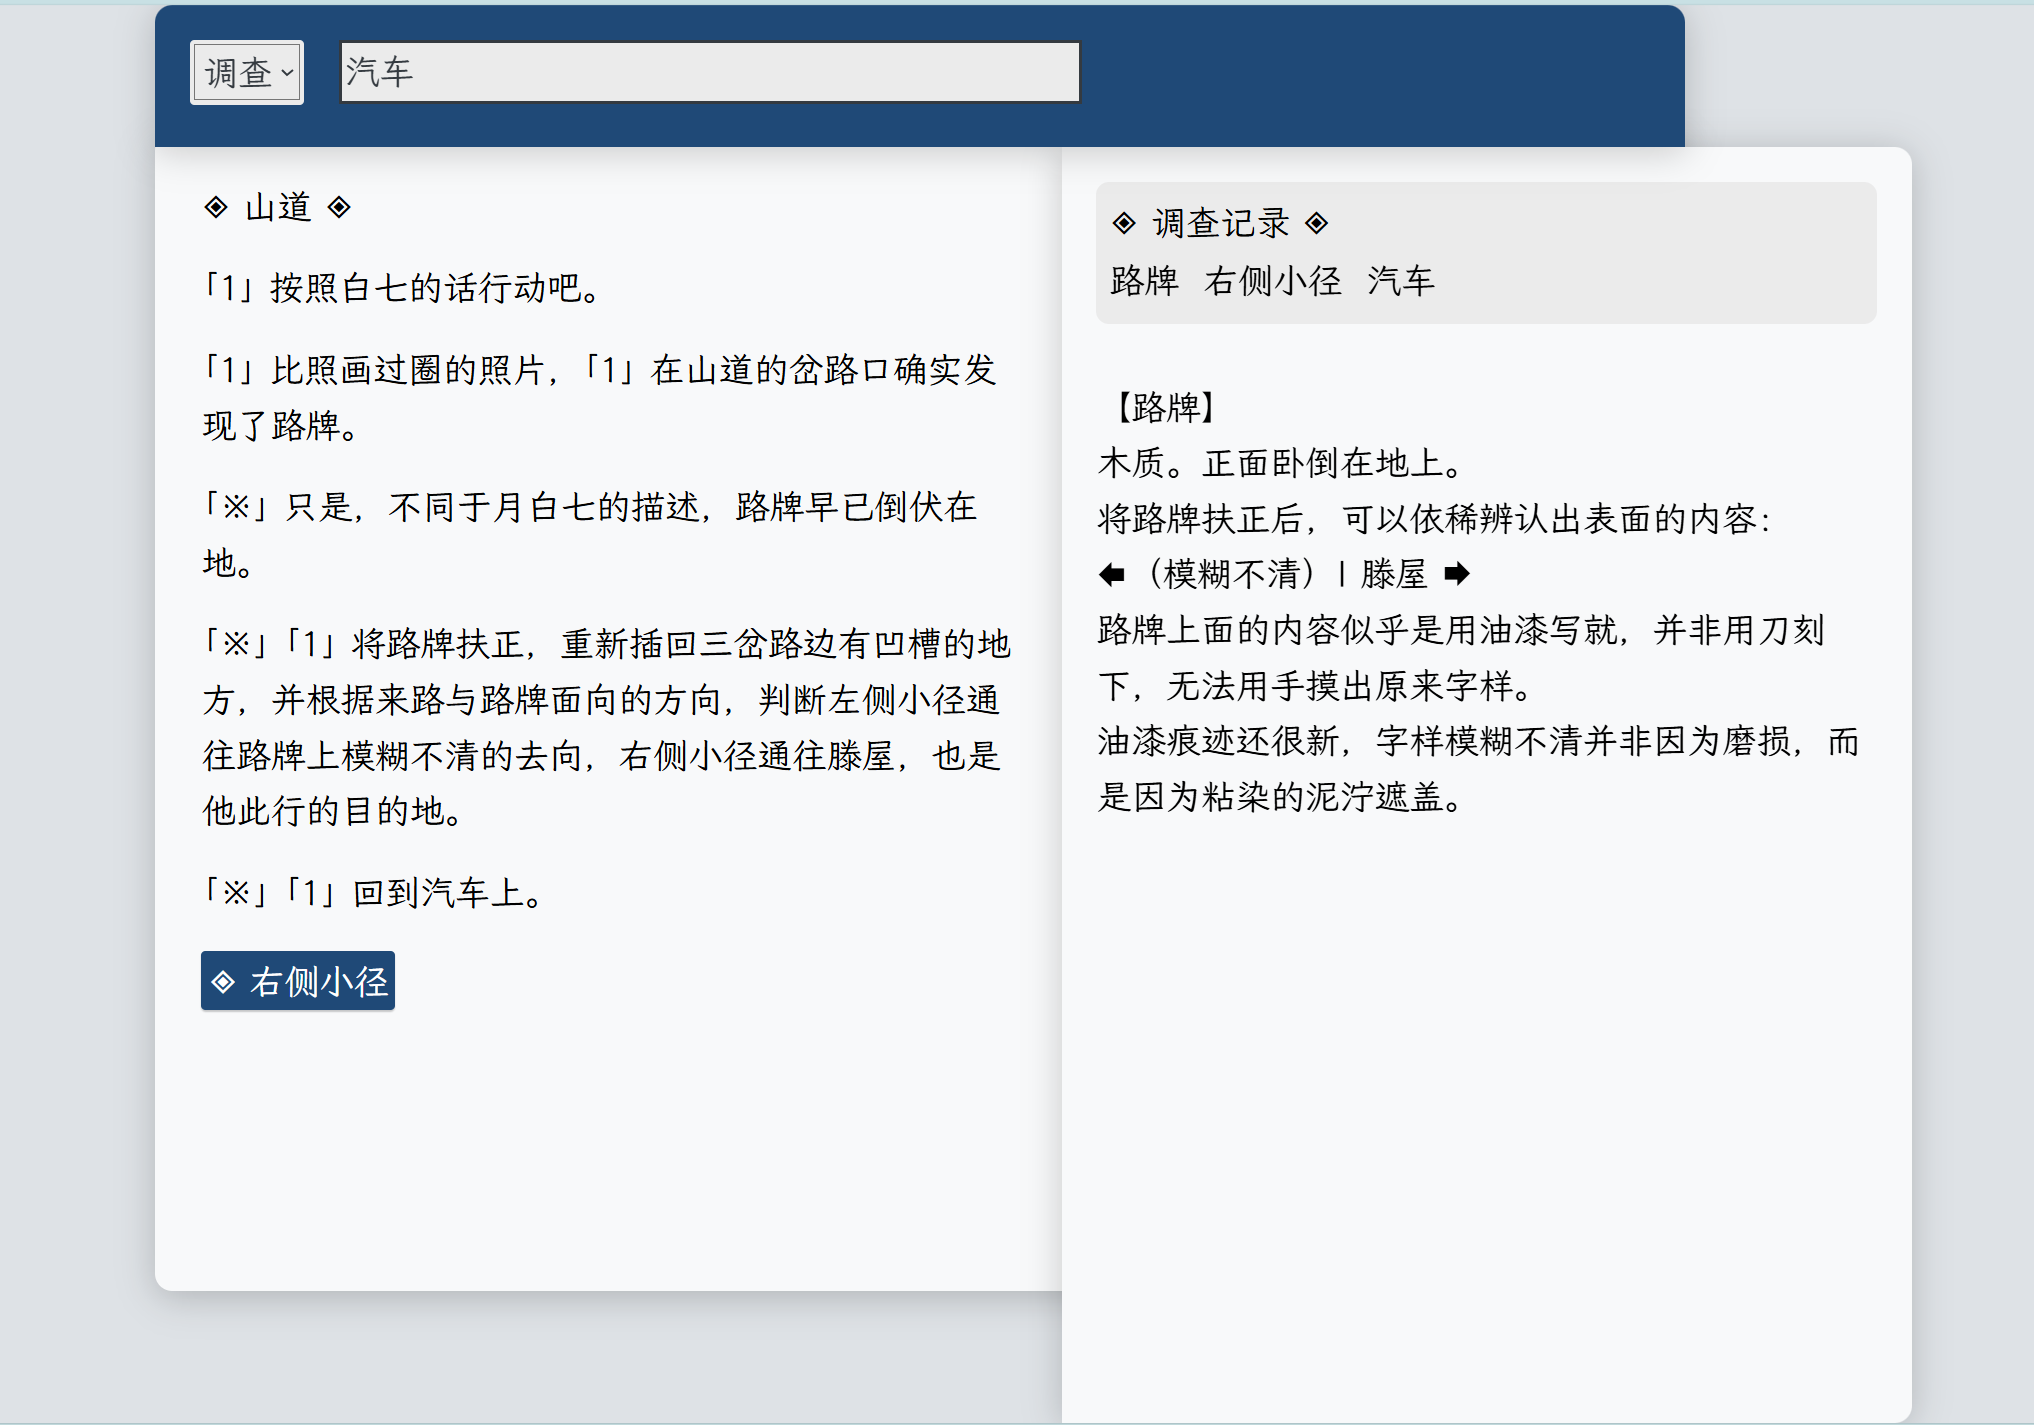This screenshot has height=1425, width=2034.
Task: Click the right arrow after 滕屋
Action: (x=1457, y=574)
